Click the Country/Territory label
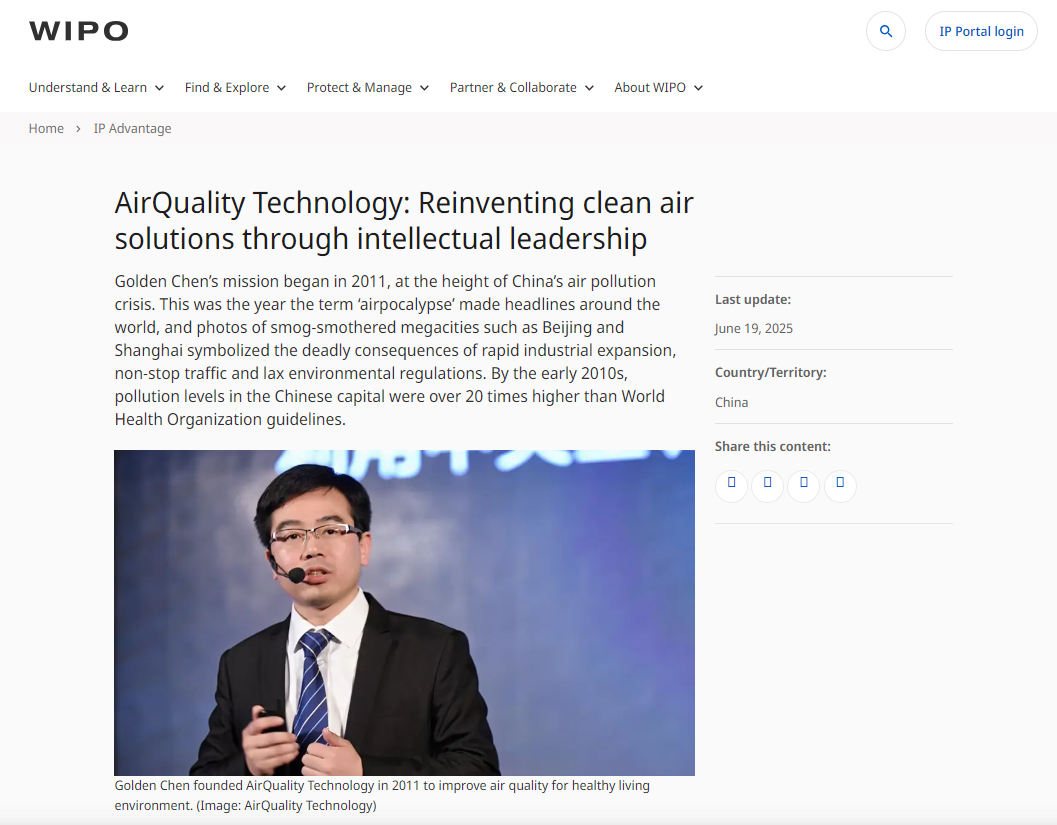 click(x=771, y=373)
